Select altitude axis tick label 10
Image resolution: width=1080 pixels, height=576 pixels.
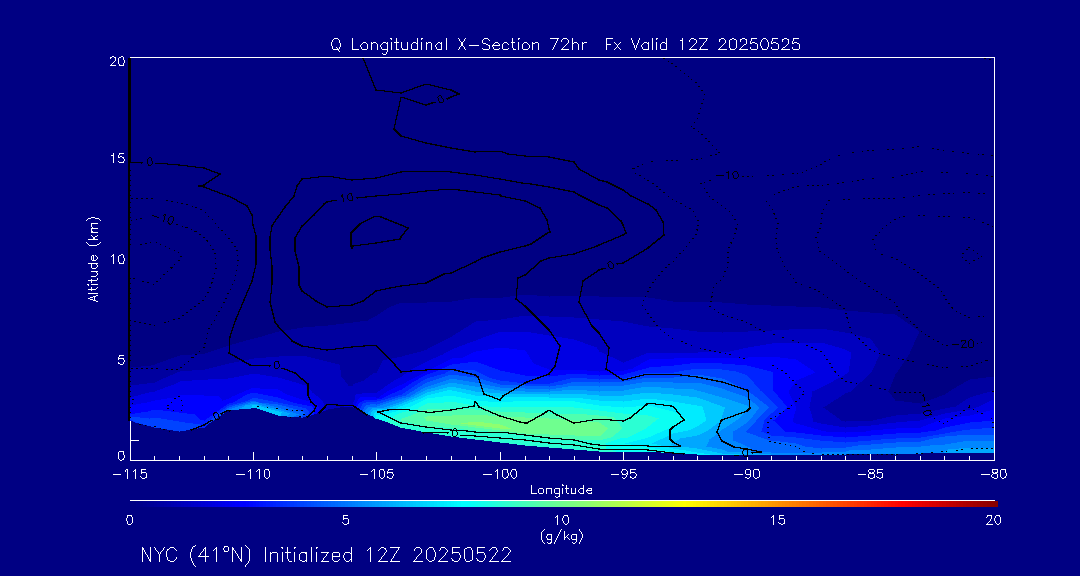tap(116, 259)
